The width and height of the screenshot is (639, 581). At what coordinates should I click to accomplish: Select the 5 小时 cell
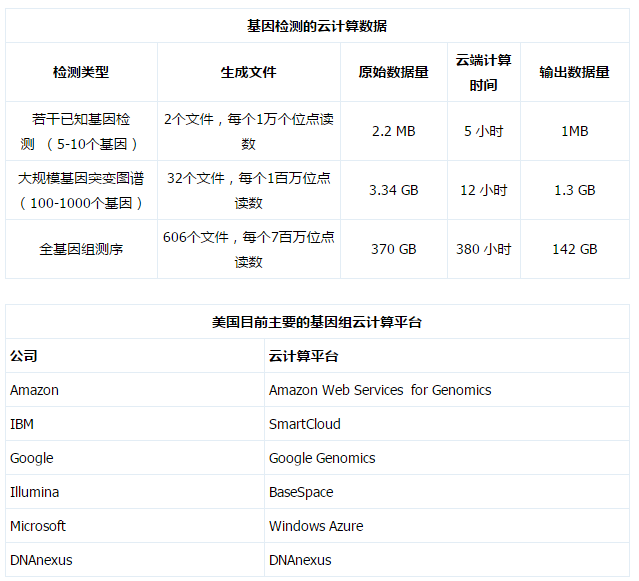pyautogui.click(x=484, y=131)
